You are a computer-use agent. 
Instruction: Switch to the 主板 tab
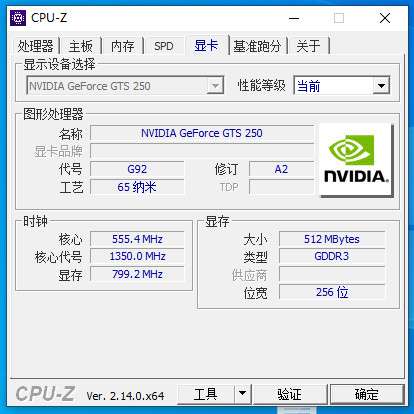(x=81, y=46)
